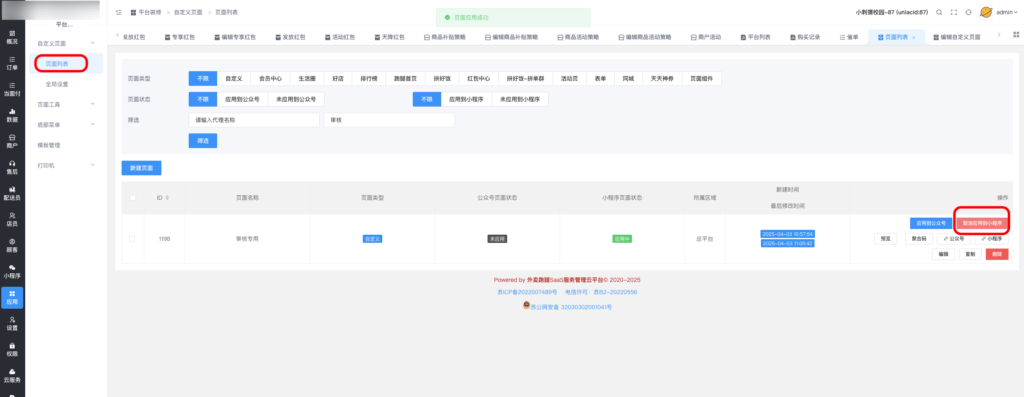The image size is (1024, 397).
Task: Click the 新建页面 button
Action: [x=141, y=168]
